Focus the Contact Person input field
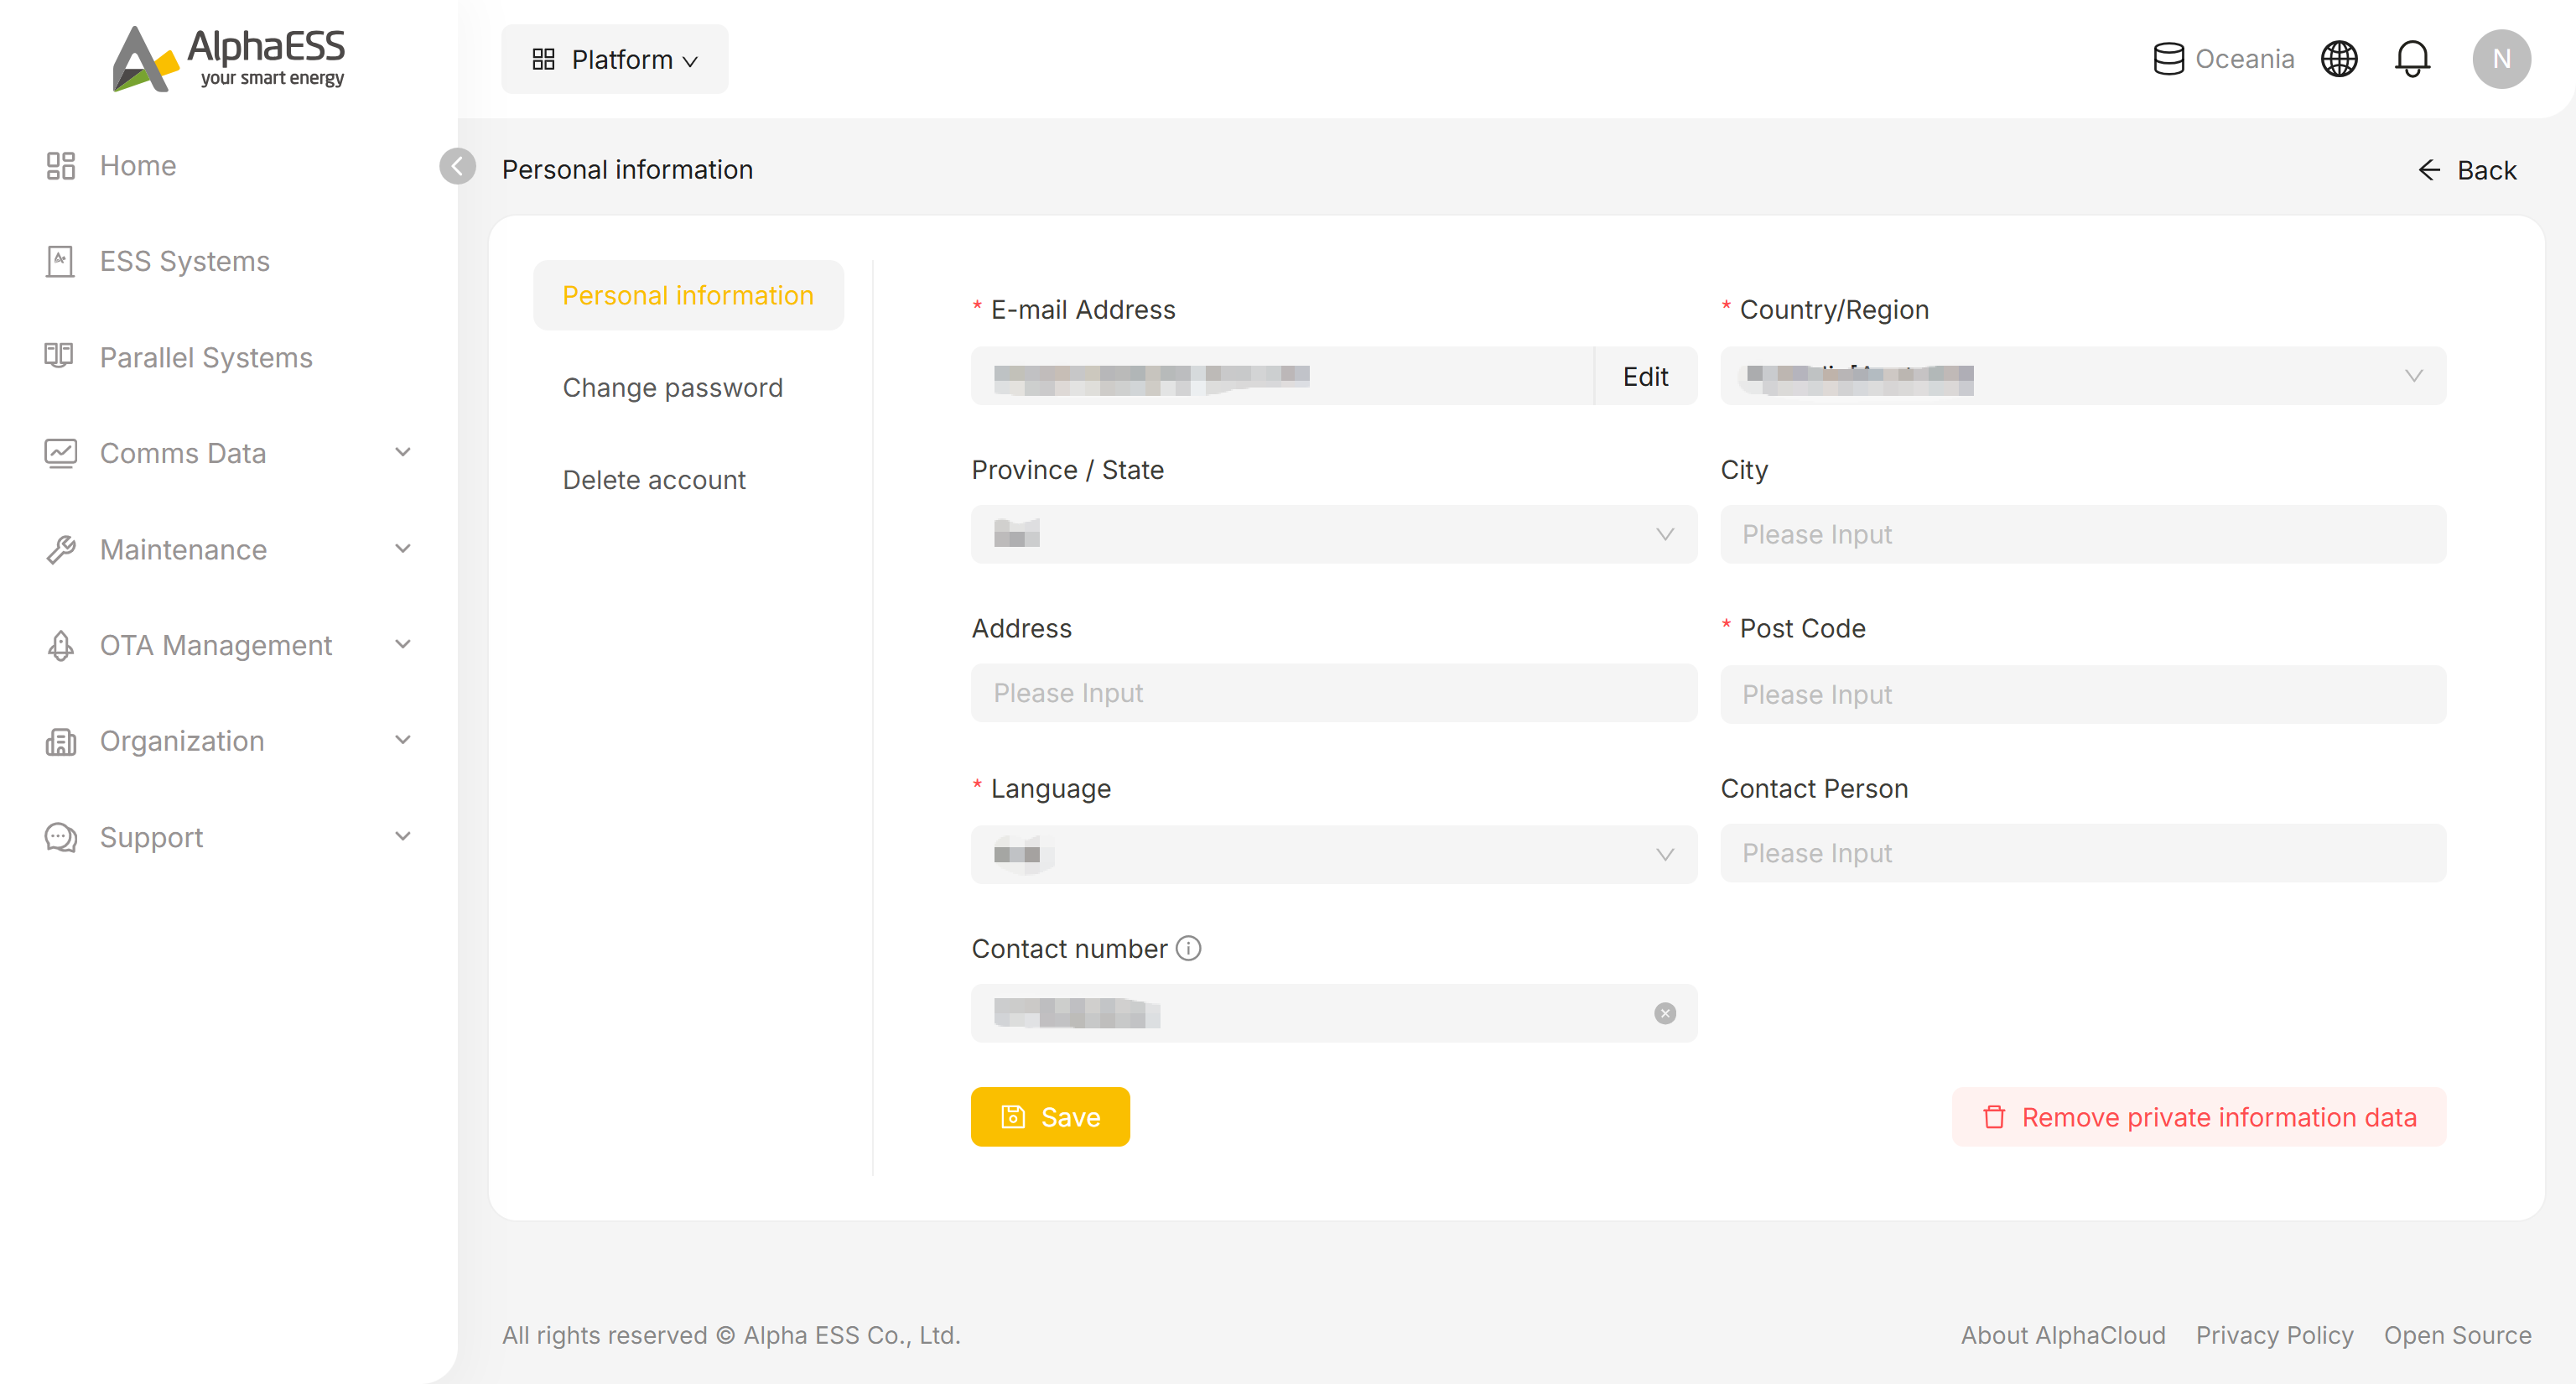2576x1384 pixels. click(2082, 853)
